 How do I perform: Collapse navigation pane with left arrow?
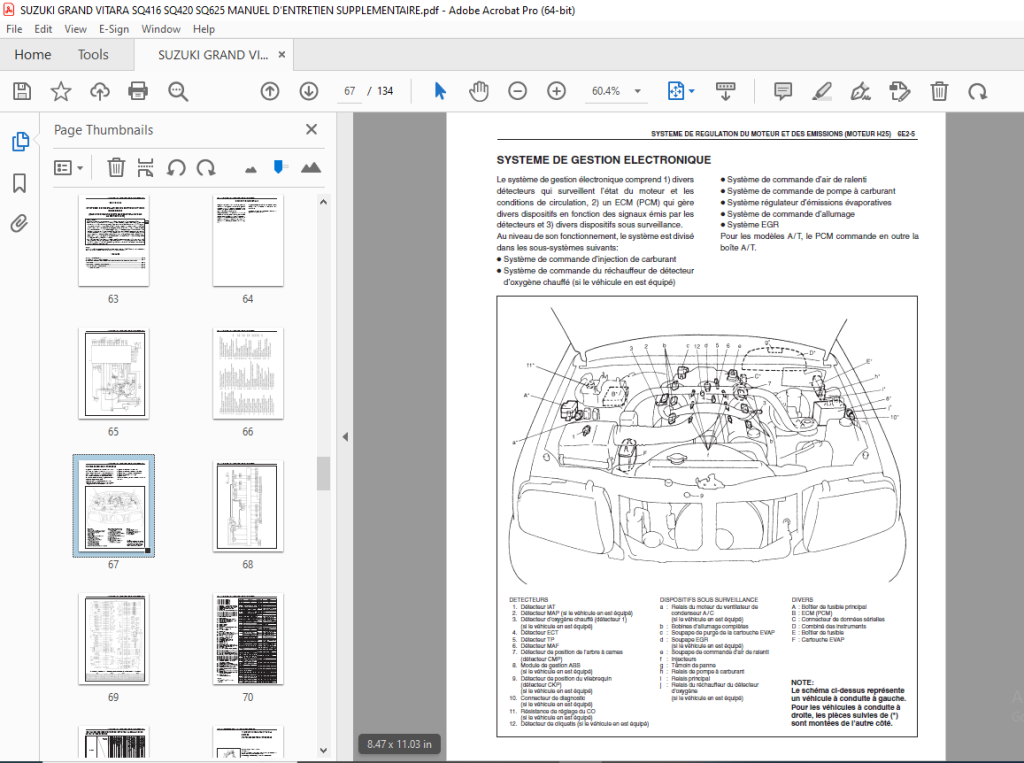345,436
